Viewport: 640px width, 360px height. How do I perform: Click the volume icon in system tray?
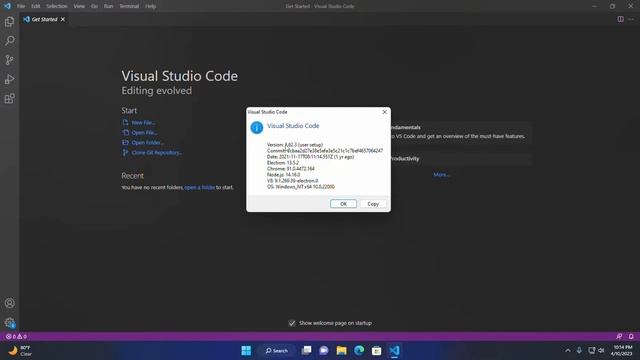pos(601,351)
